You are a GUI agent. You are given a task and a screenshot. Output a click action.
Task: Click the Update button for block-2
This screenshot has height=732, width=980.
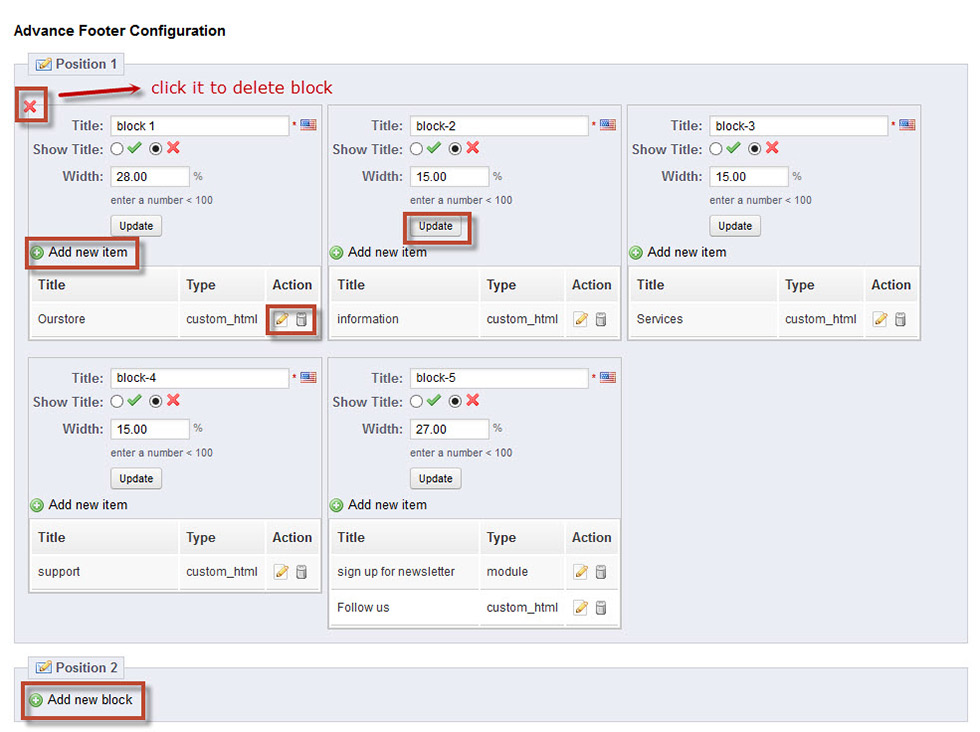[x=436, y=226]
